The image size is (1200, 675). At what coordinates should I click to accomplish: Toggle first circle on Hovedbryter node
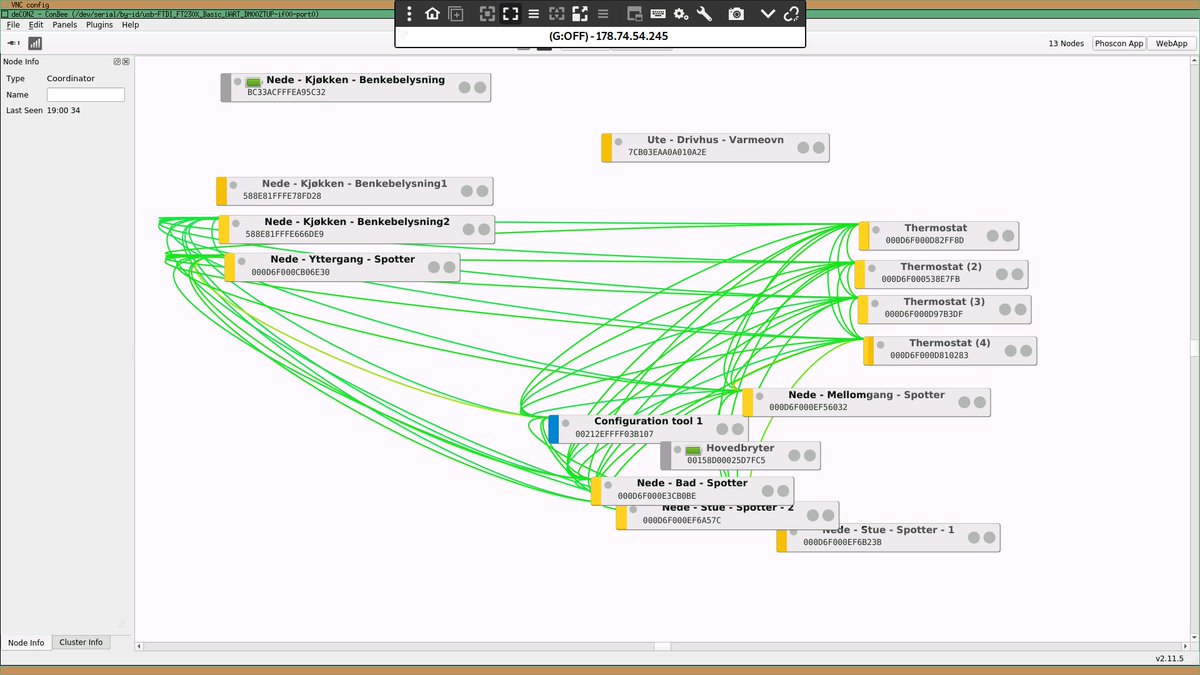(794, 456)
